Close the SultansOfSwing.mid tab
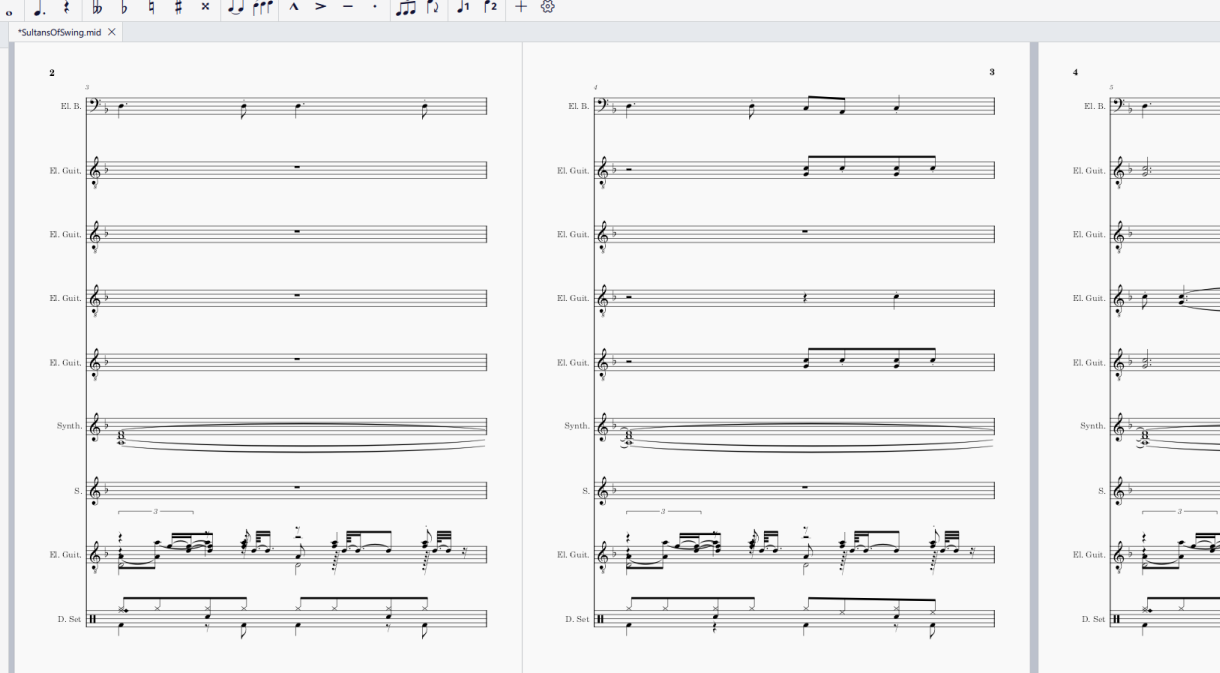1220x673 pixels. click(x=112, y=32)
